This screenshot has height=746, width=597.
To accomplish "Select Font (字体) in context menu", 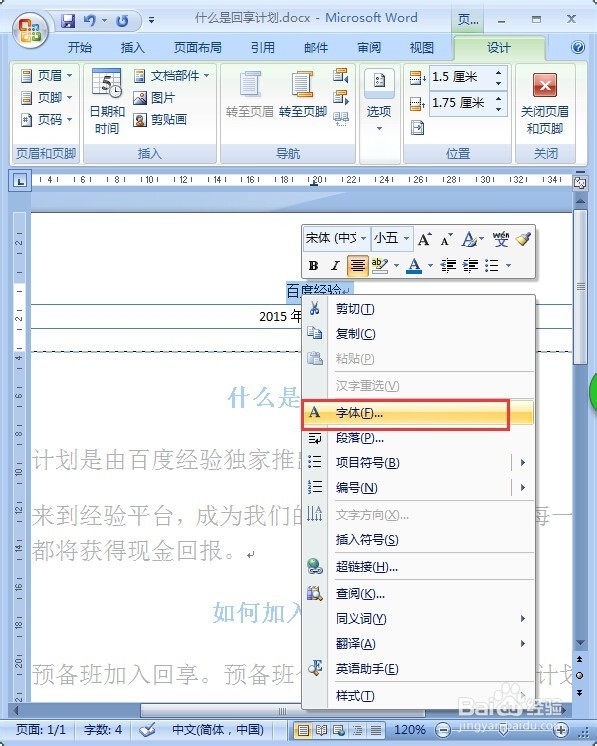I will (419, 412).
